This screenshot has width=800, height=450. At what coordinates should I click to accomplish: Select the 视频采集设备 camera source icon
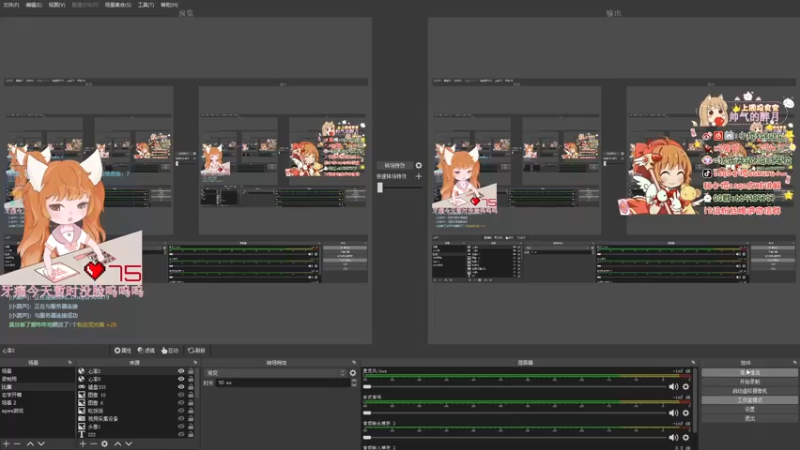(82, 418)
